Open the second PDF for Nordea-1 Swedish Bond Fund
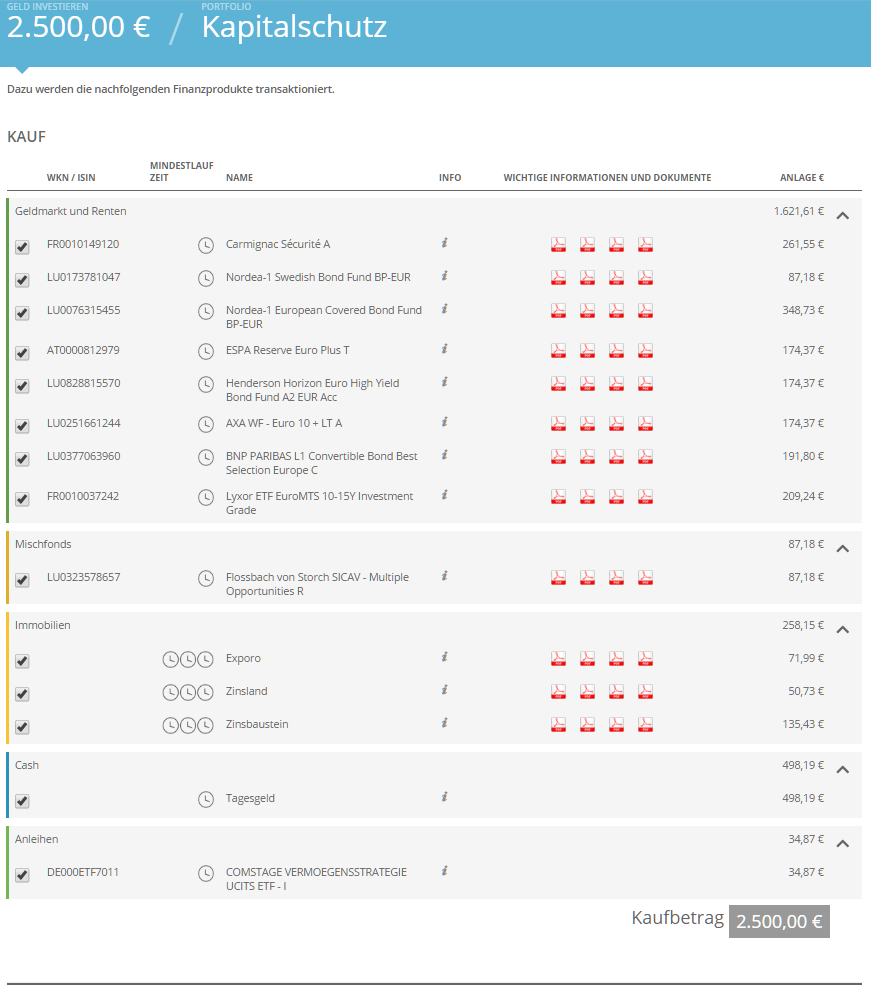871x989 pixels. coord(587,278)
